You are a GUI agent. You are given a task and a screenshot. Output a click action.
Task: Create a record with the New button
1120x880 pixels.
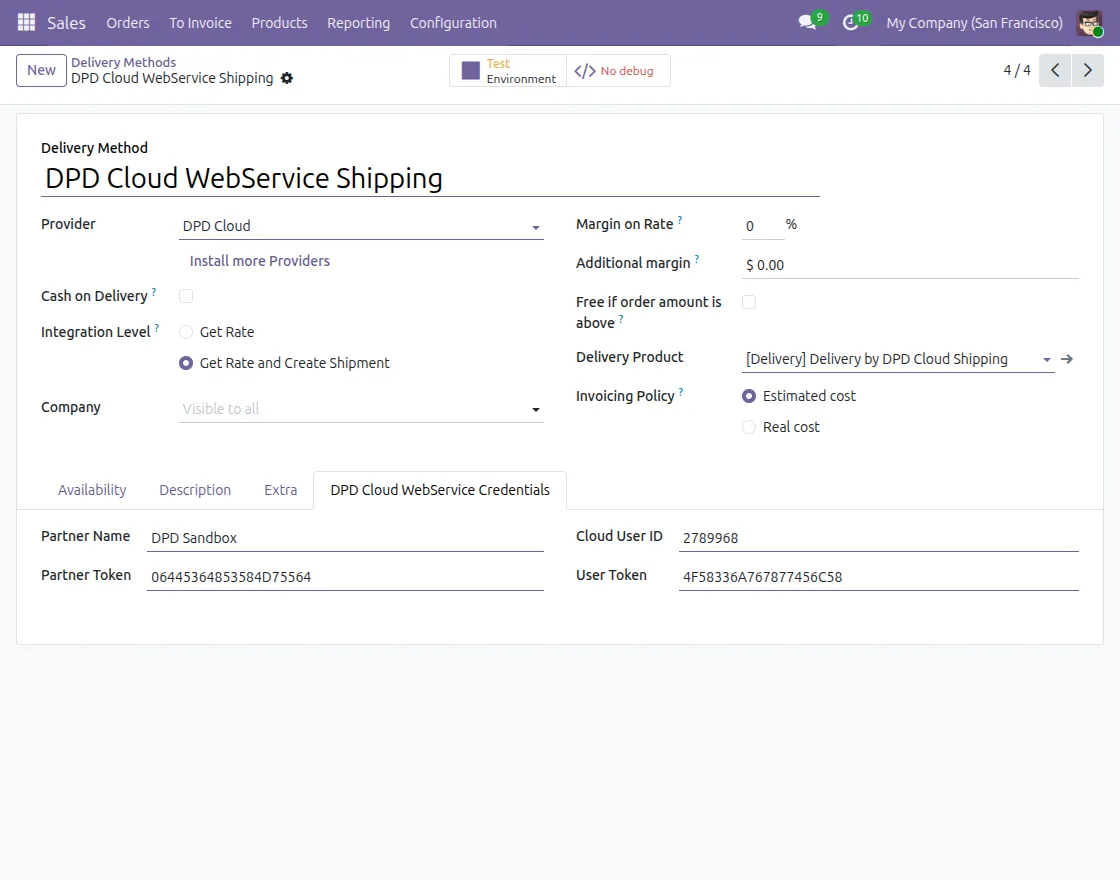tap(40, 70)
